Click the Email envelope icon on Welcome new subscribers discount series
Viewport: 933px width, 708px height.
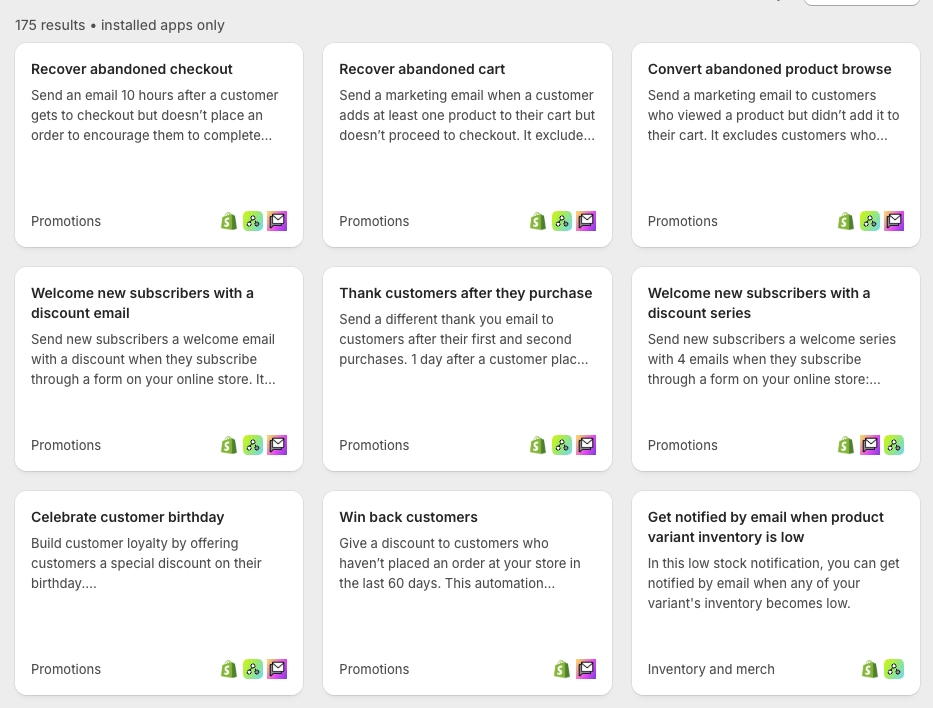click(x=870, y=445)
